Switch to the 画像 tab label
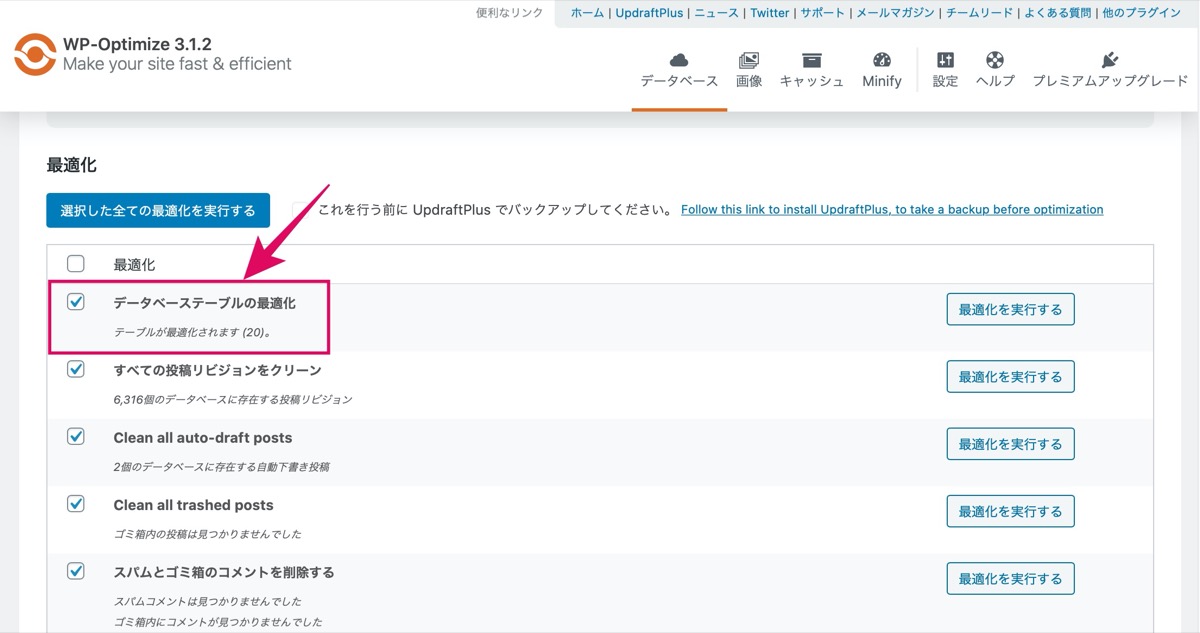Screen dimensions: 1200x633 749,81
